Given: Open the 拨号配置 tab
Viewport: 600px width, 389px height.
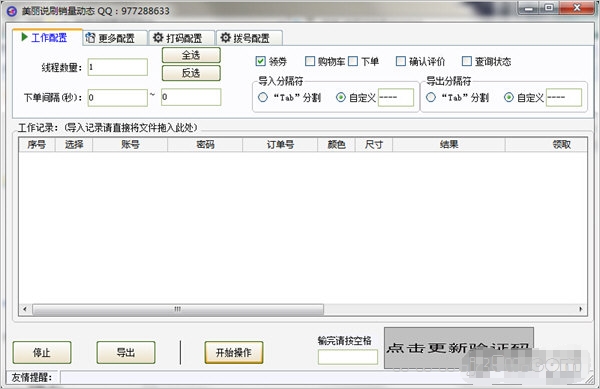Looking at the screenshot, I should click(249, 38).
